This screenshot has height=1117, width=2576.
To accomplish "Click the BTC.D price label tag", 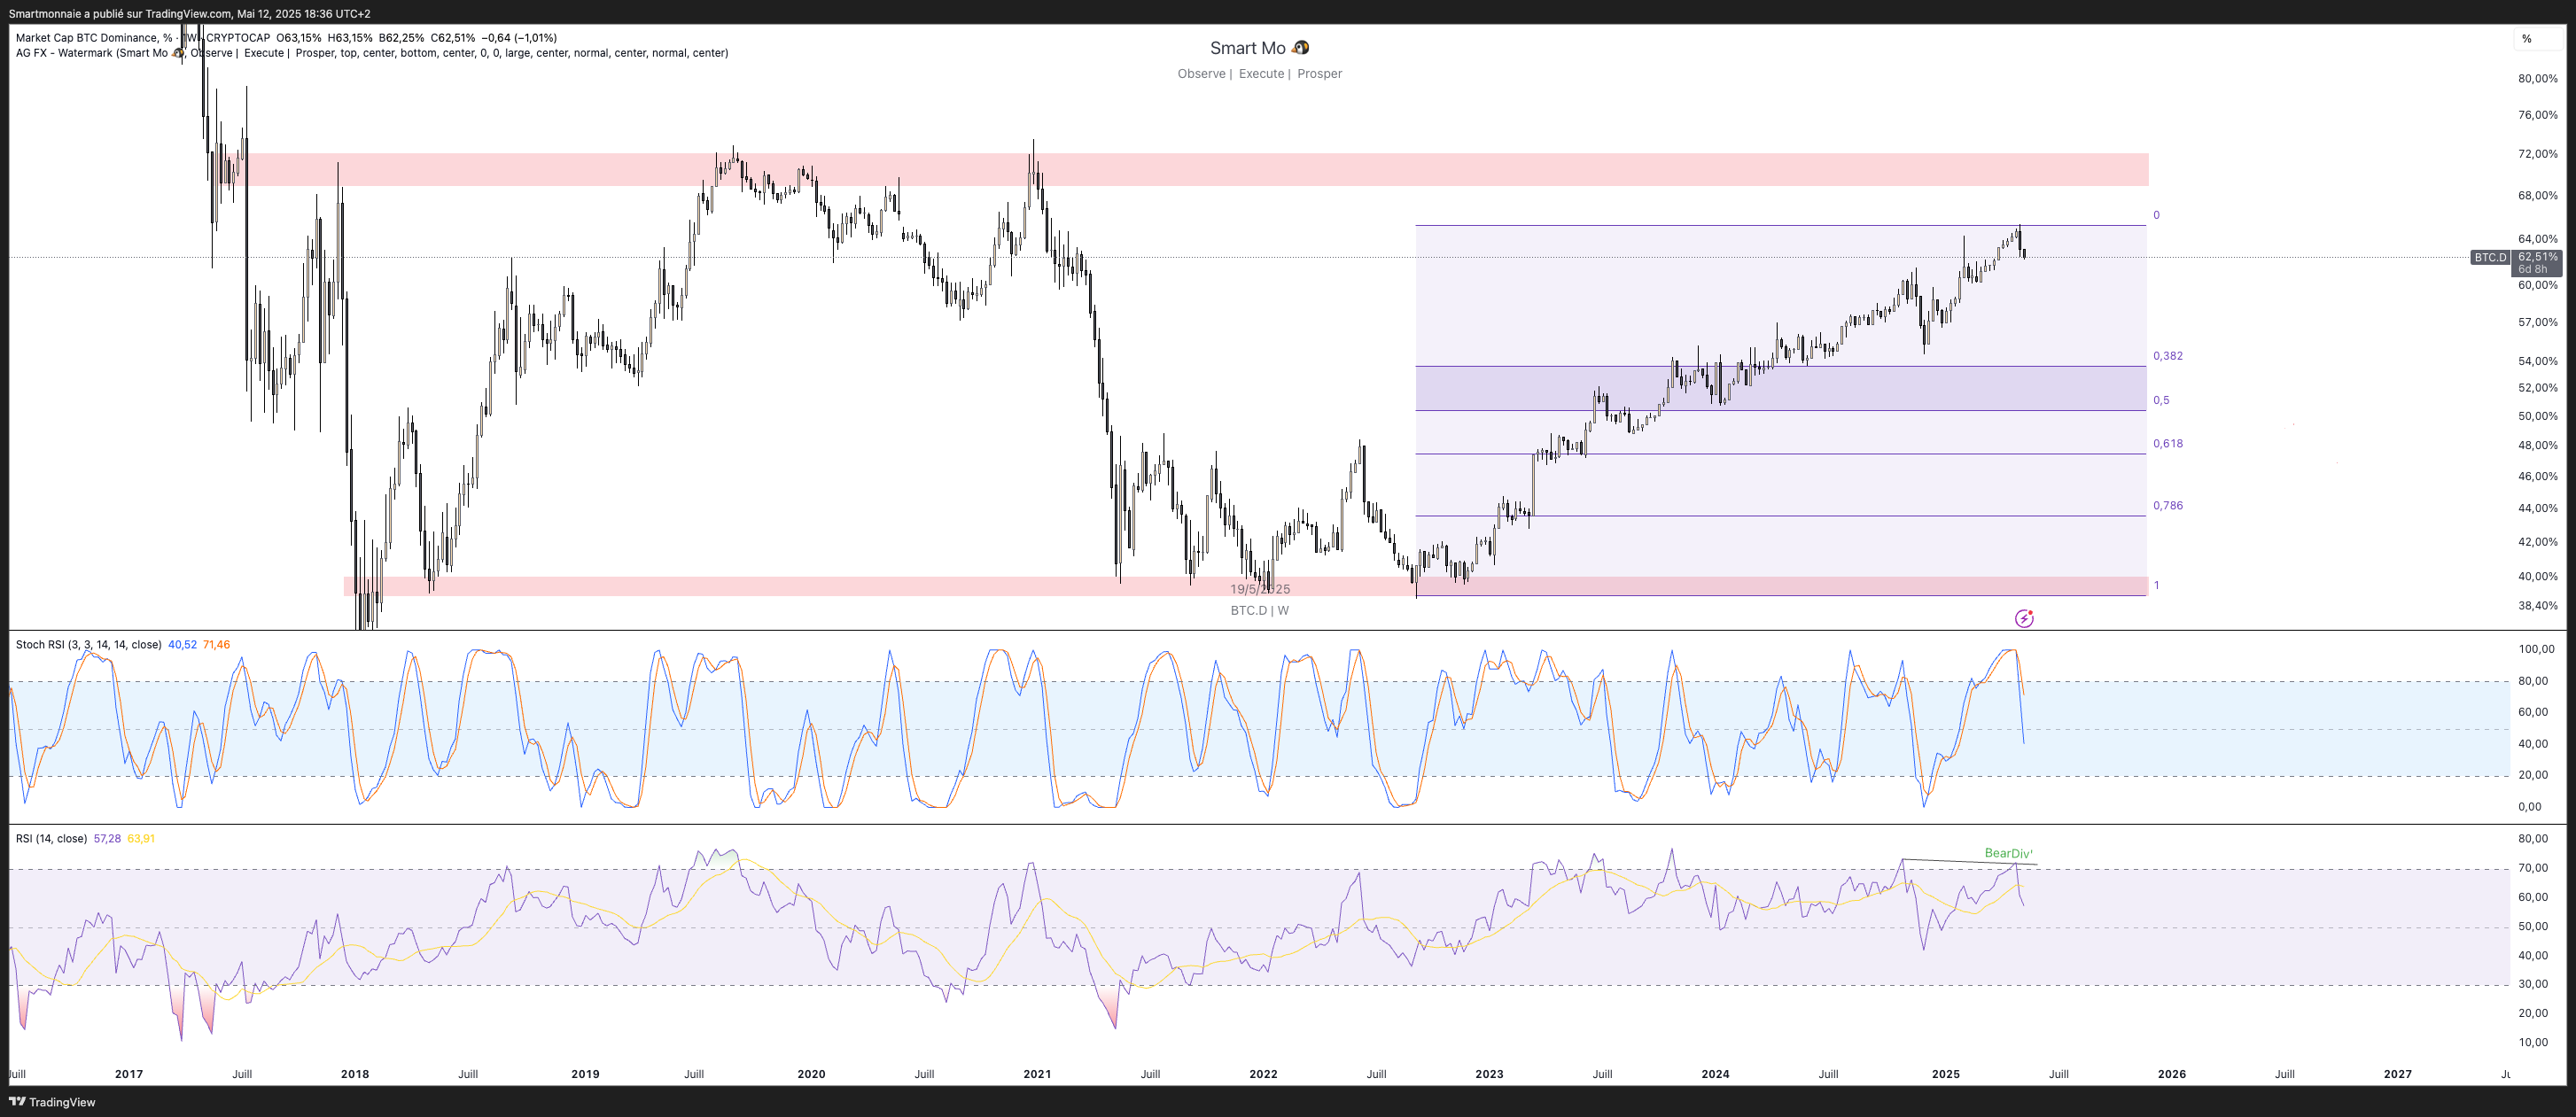I will 2489,258.
